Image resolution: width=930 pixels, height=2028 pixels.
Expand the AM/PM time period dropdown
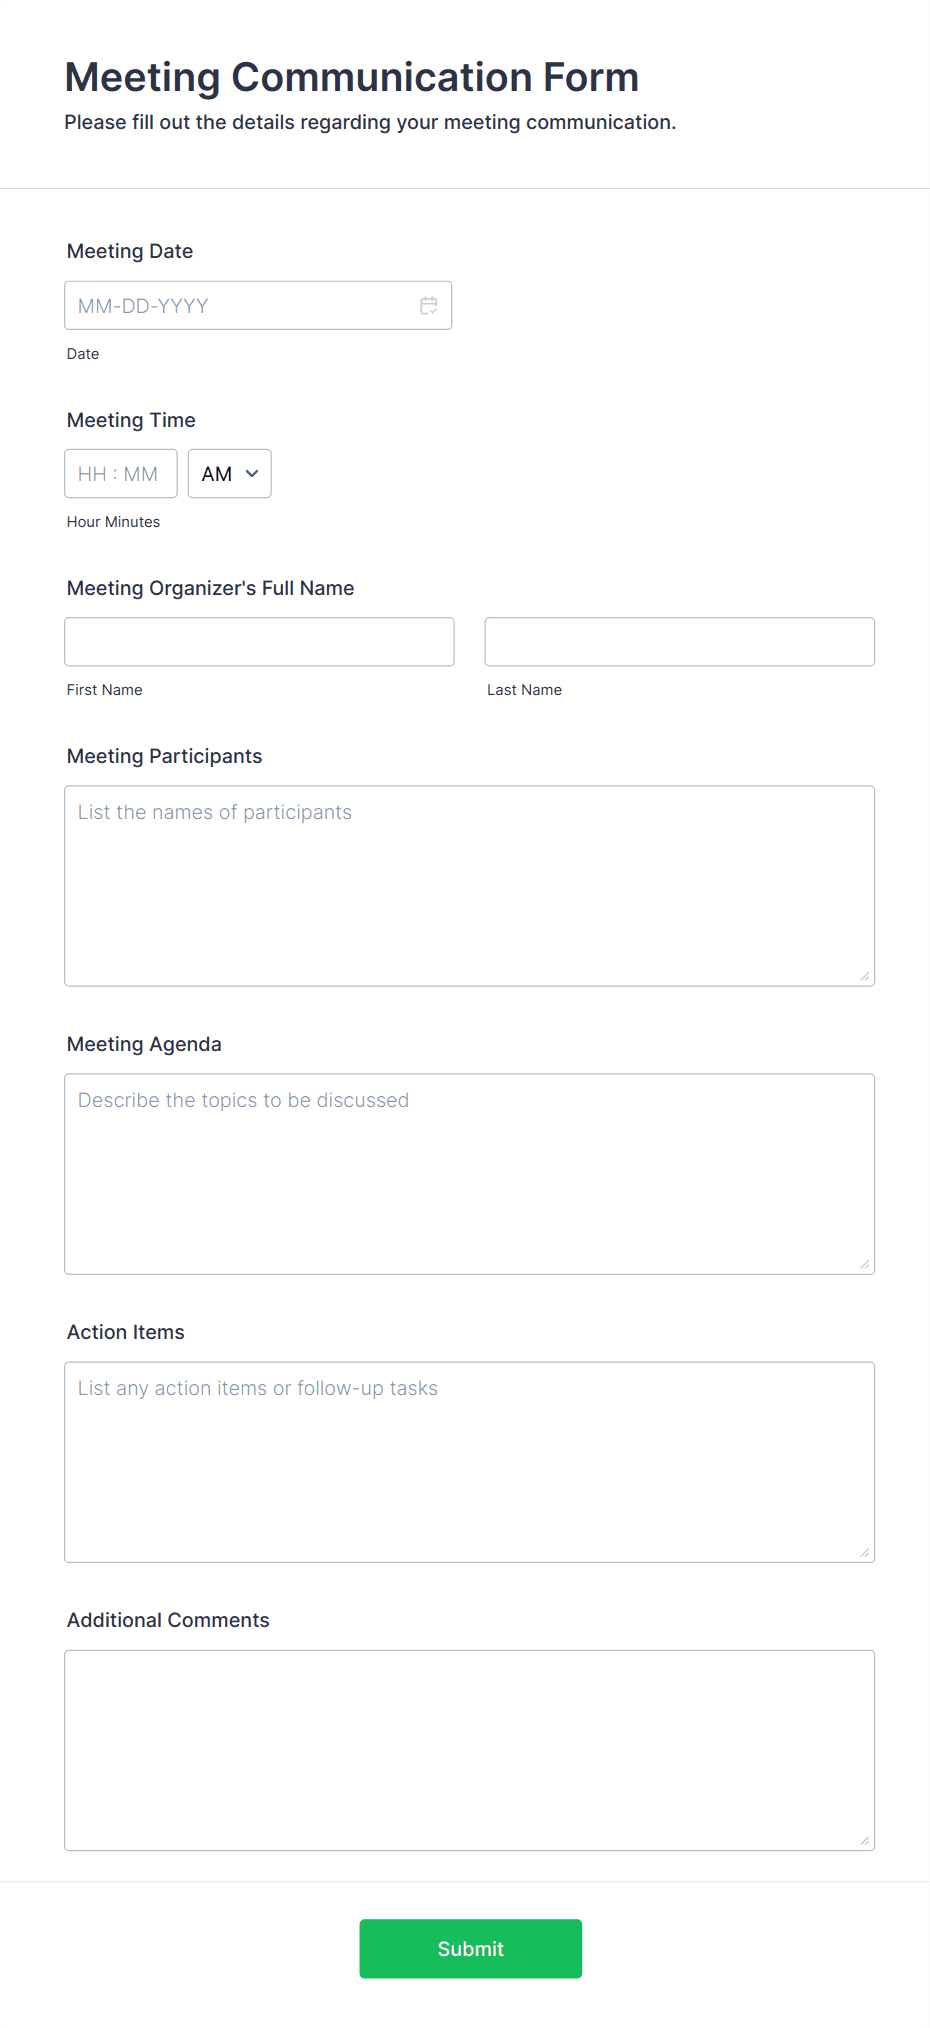229,473
